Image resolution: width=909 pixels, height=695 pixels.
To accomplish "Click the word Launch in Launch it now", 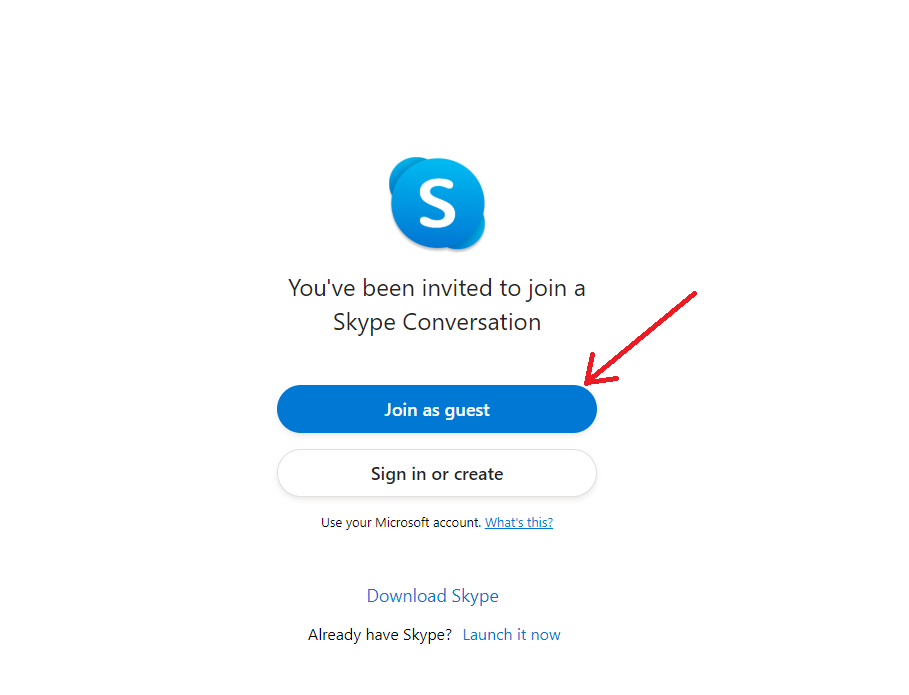I will click(x=487, y=635).
